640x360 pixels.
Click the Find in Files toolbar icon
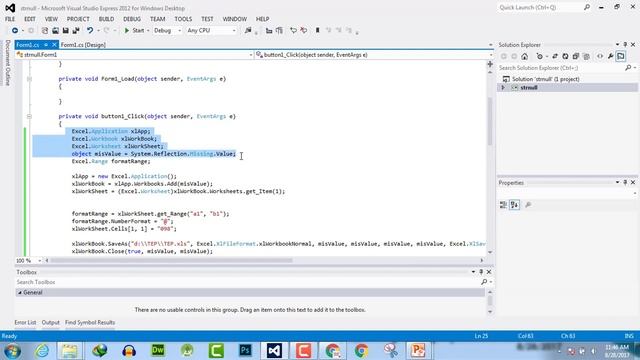(248, 31)
